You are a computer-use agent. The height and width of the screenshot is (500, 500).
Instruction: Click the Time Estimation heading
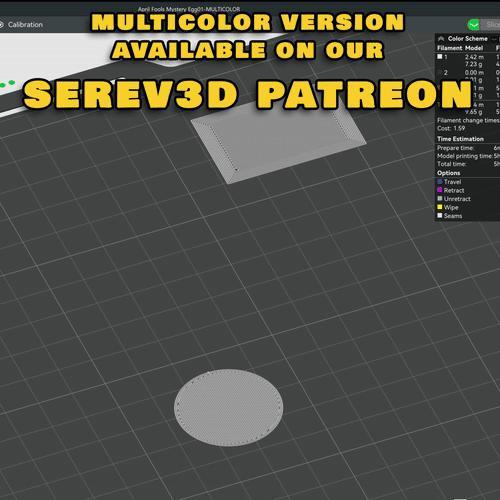coord(460,139)
